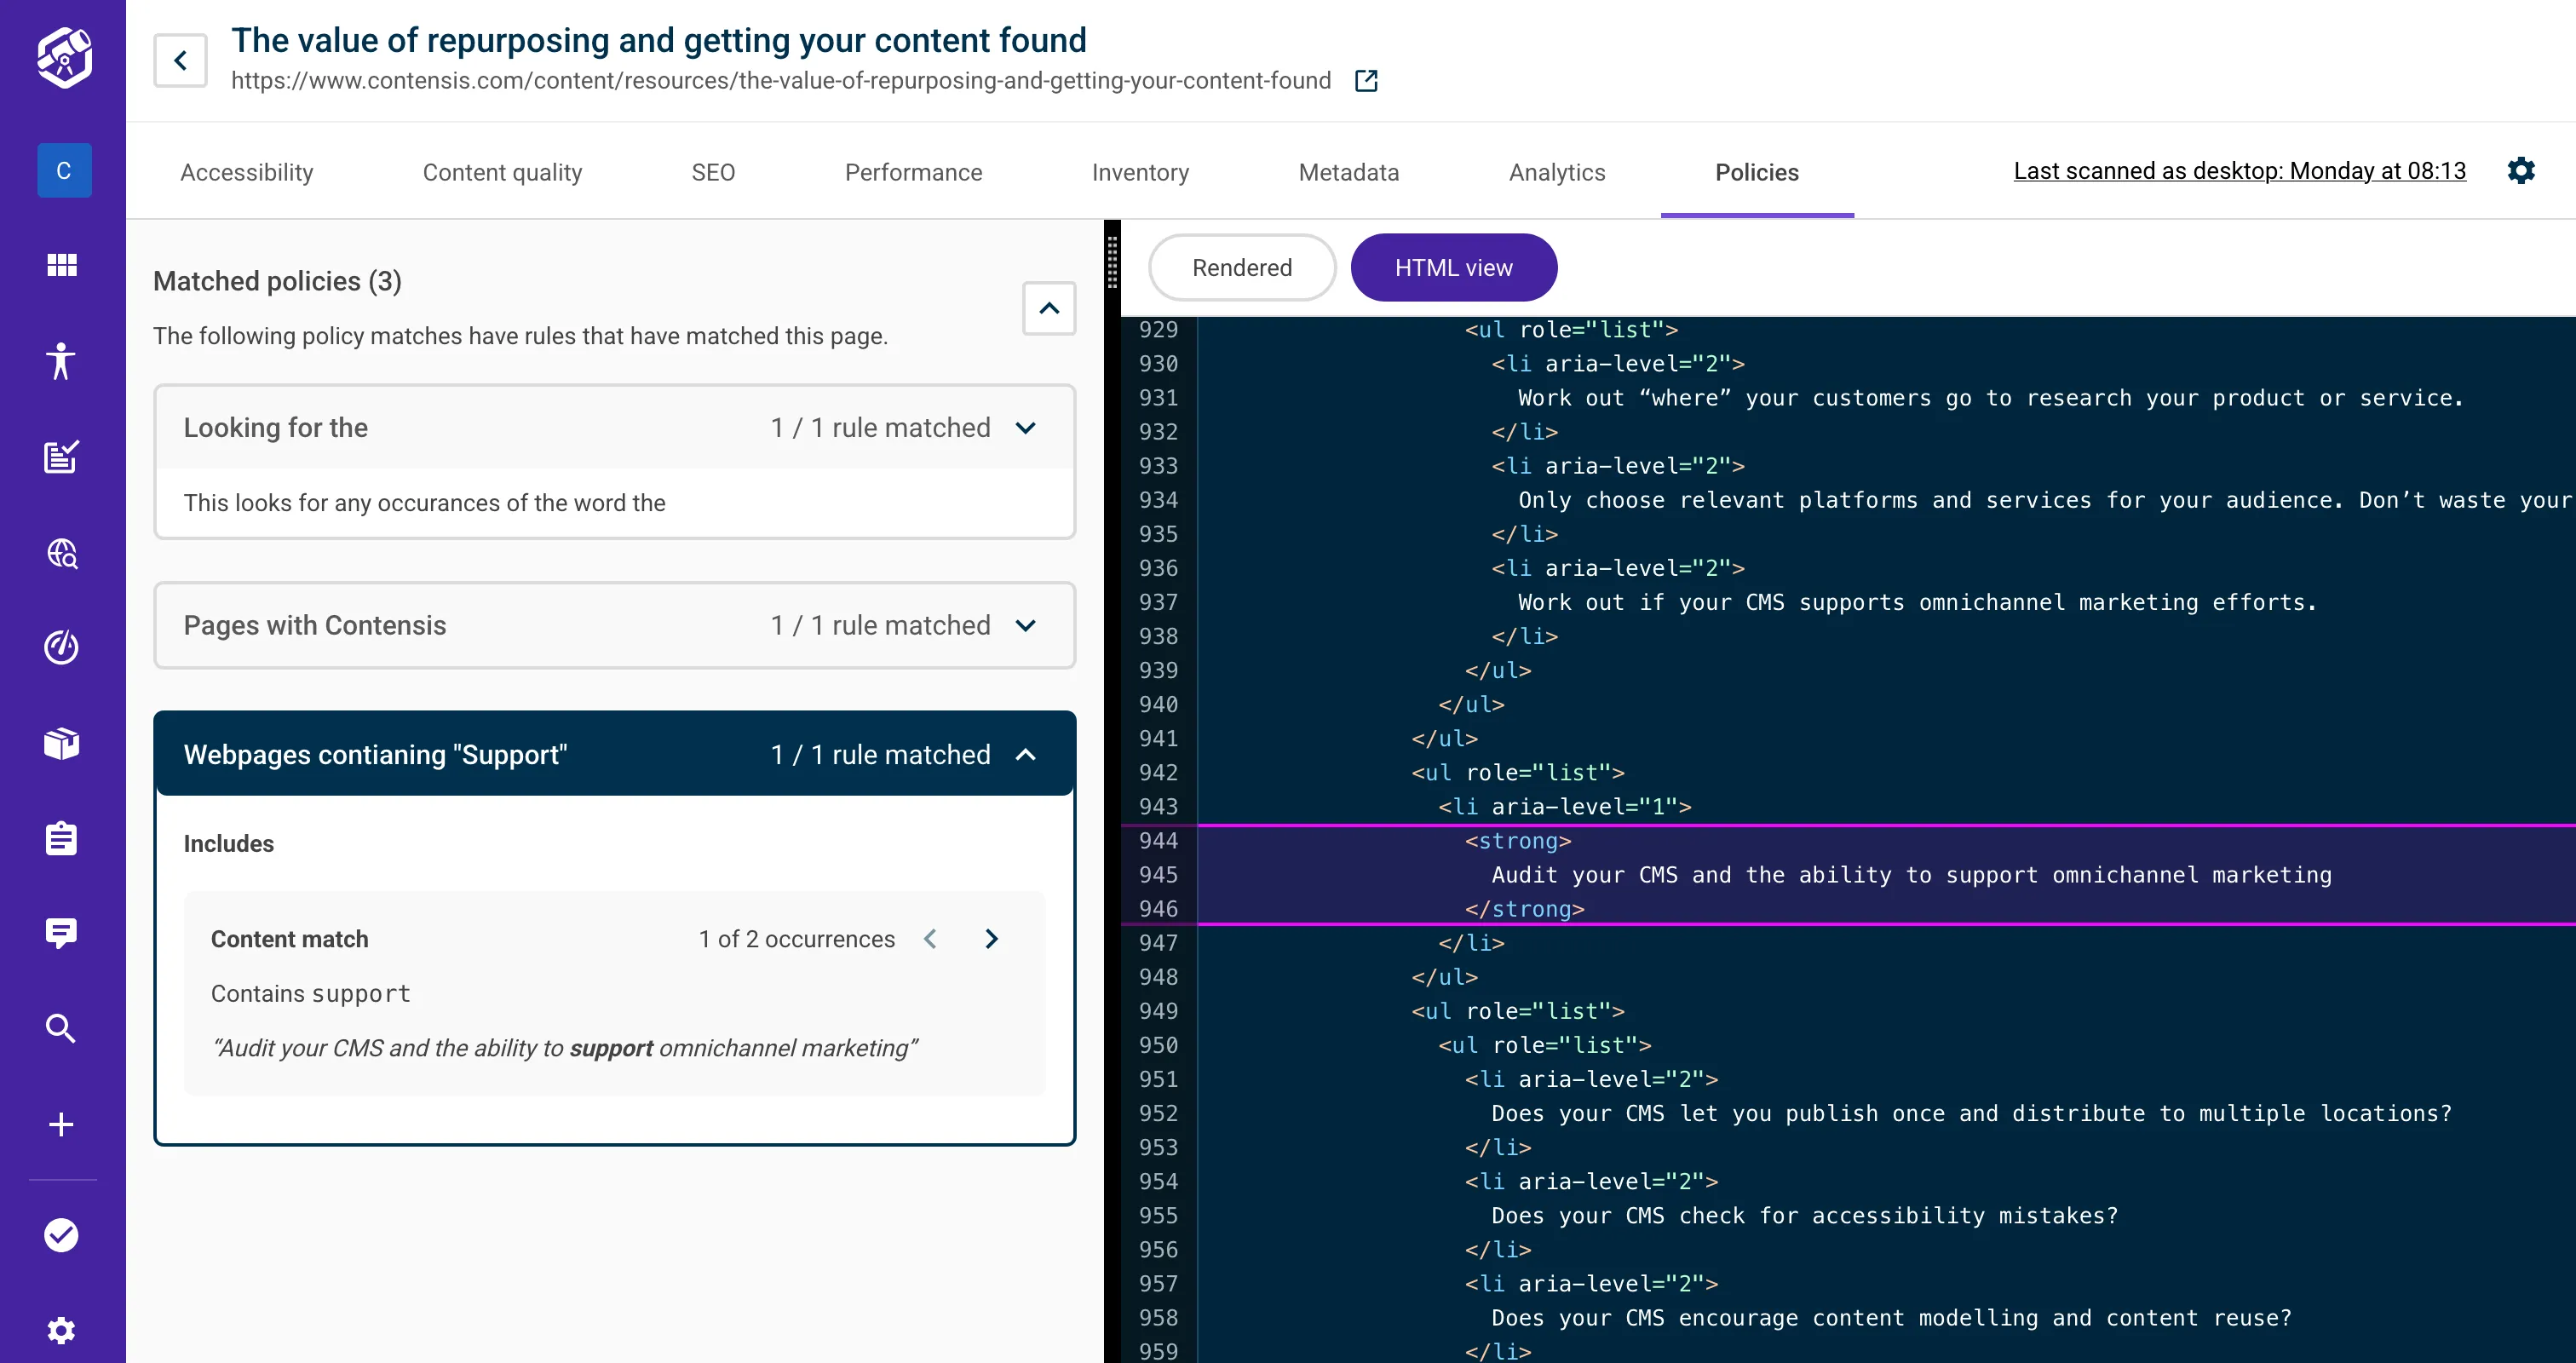Switch to the Content quality tab
Image resolution: width=2576 pixels, height=1363 pixels.
click(x=502, y=172)
